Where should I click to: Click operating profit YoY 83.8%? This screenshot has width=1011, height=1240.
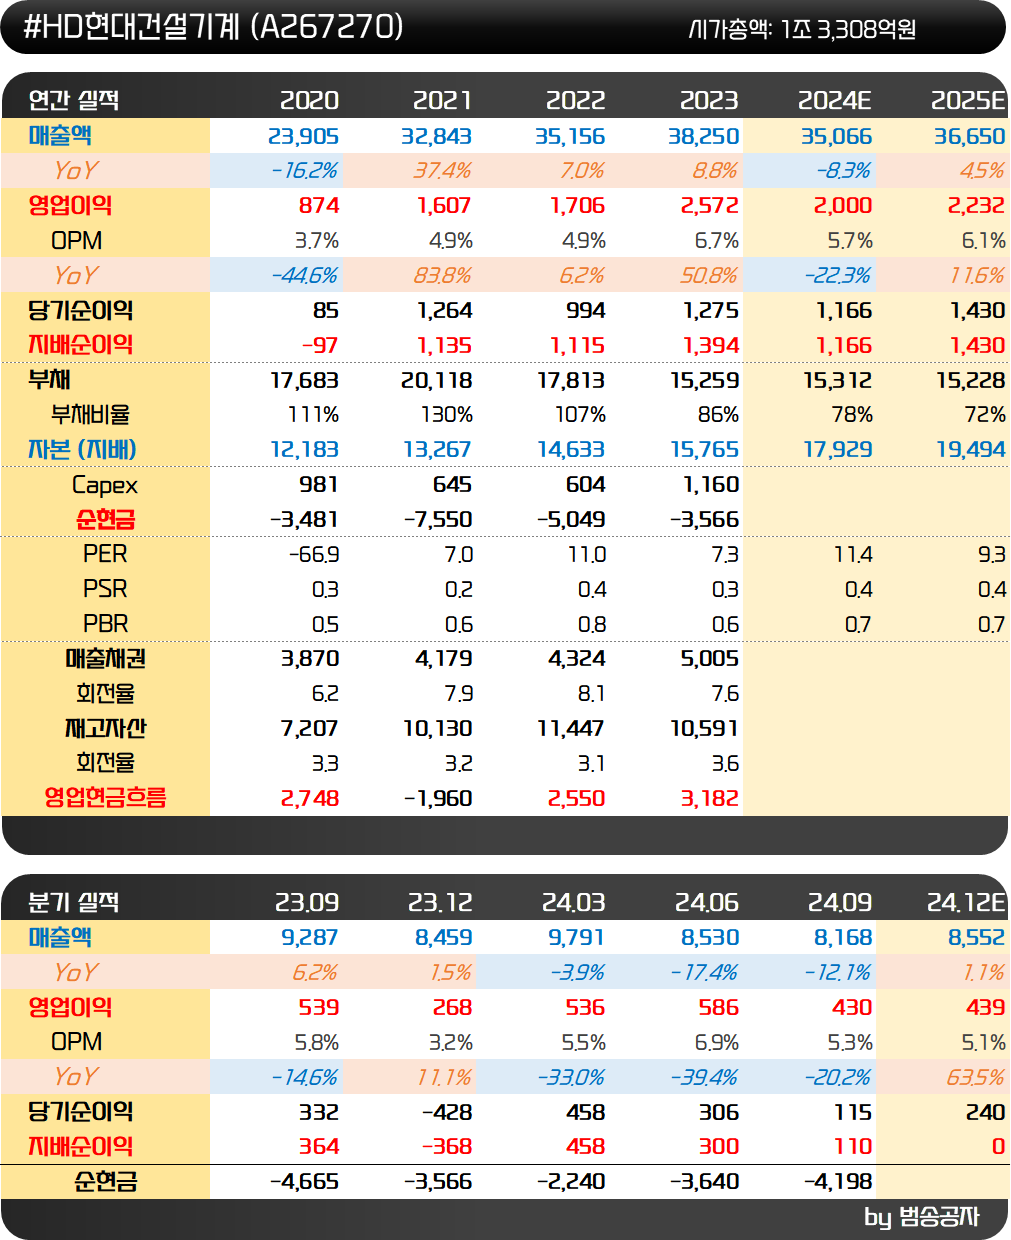(442, 275)
